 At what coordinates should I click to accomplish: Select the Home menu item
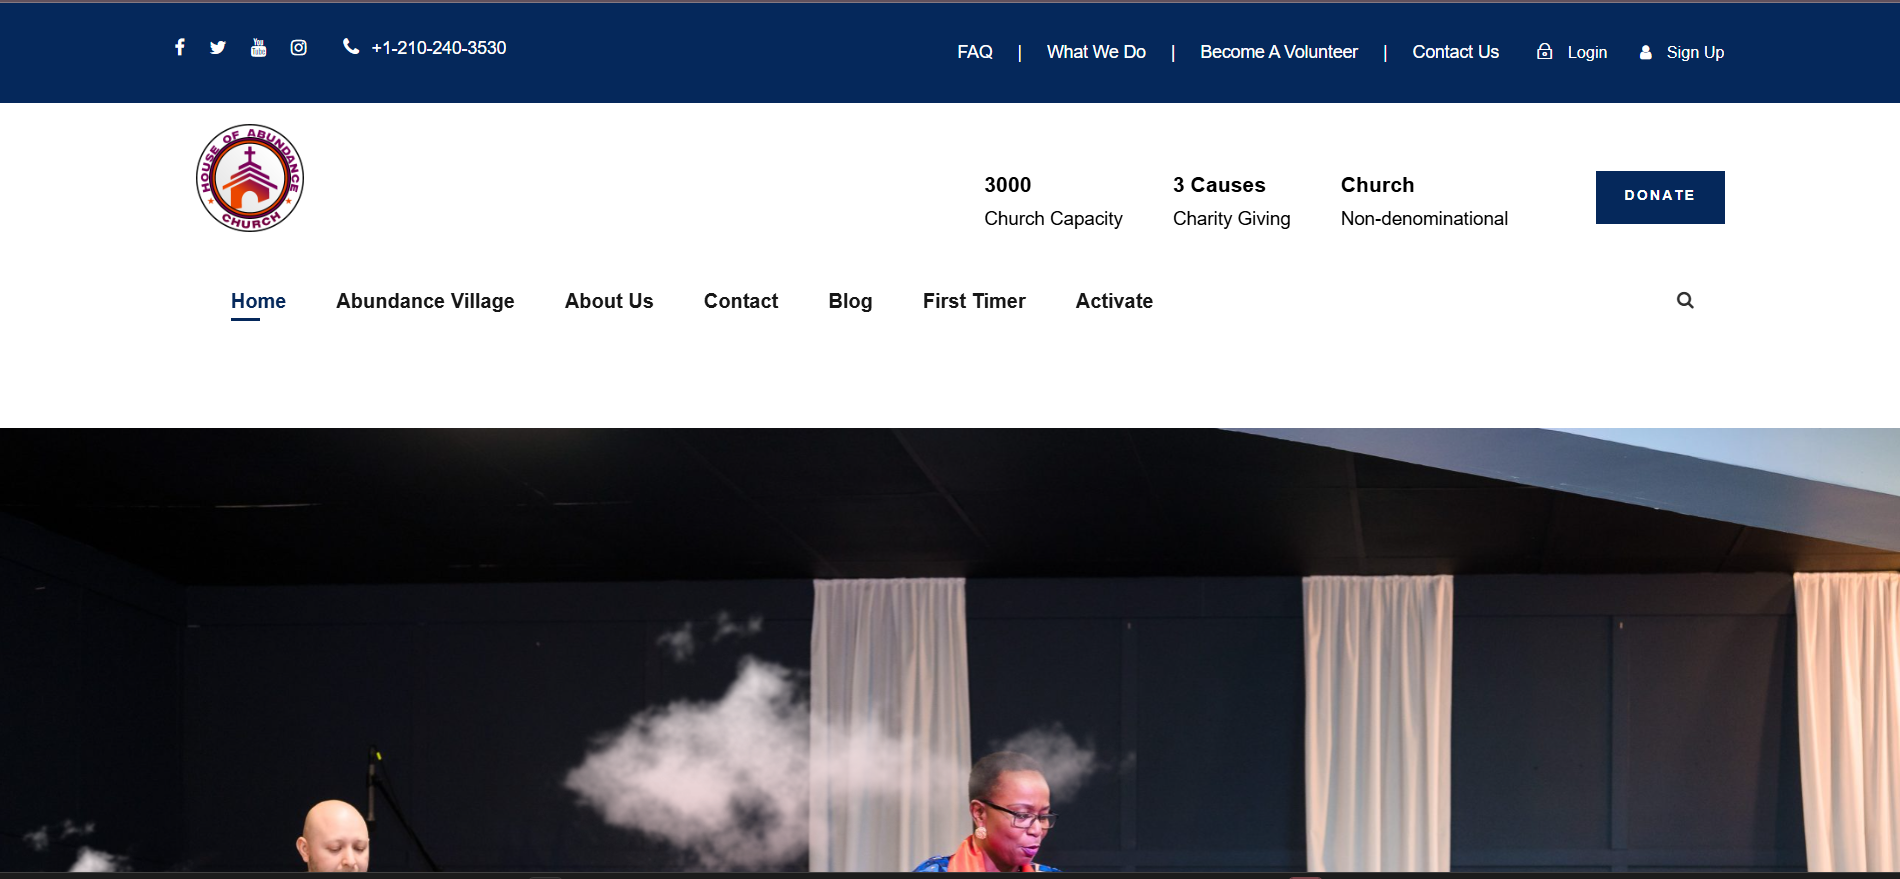(258, 301)
